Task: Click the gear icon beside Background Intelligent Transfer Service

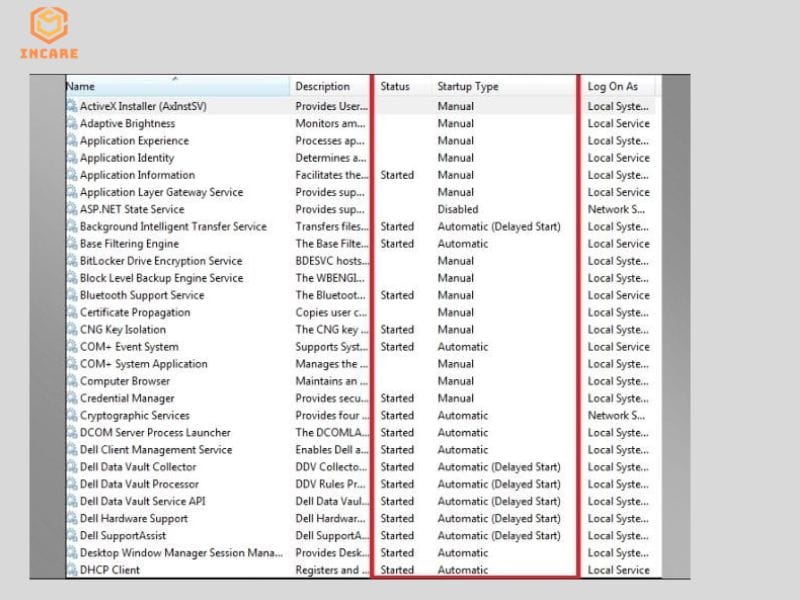Action: click(x=72, y=227)
